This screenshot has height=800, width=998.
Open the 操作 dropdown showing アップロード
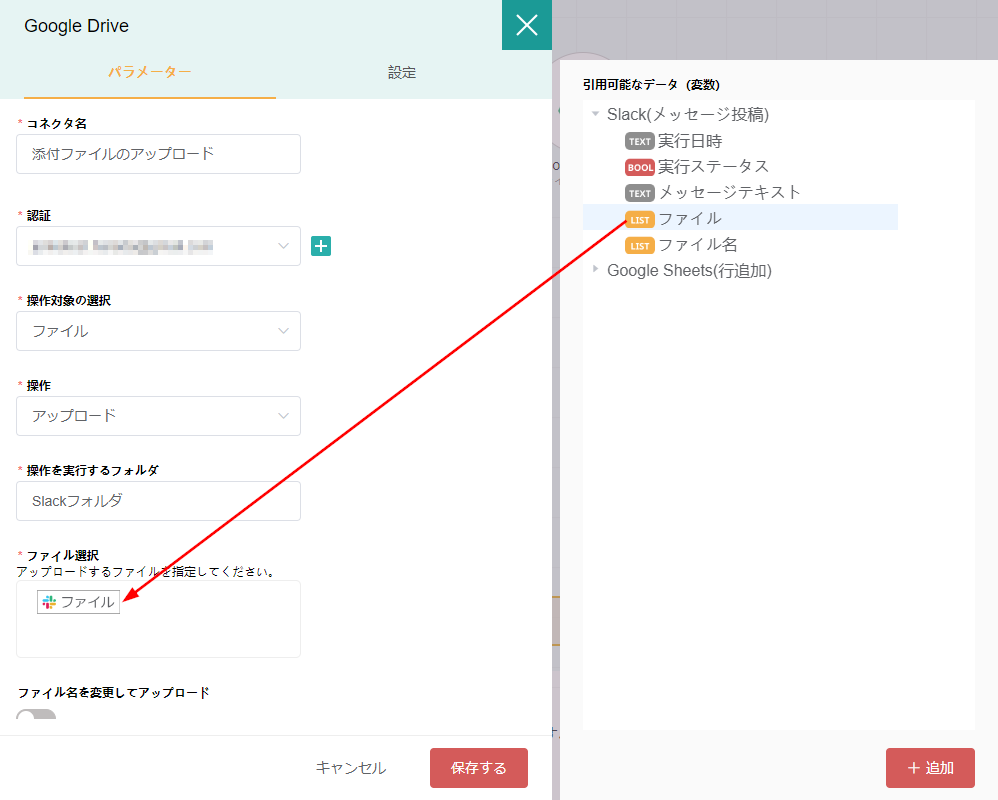(158, 416)
